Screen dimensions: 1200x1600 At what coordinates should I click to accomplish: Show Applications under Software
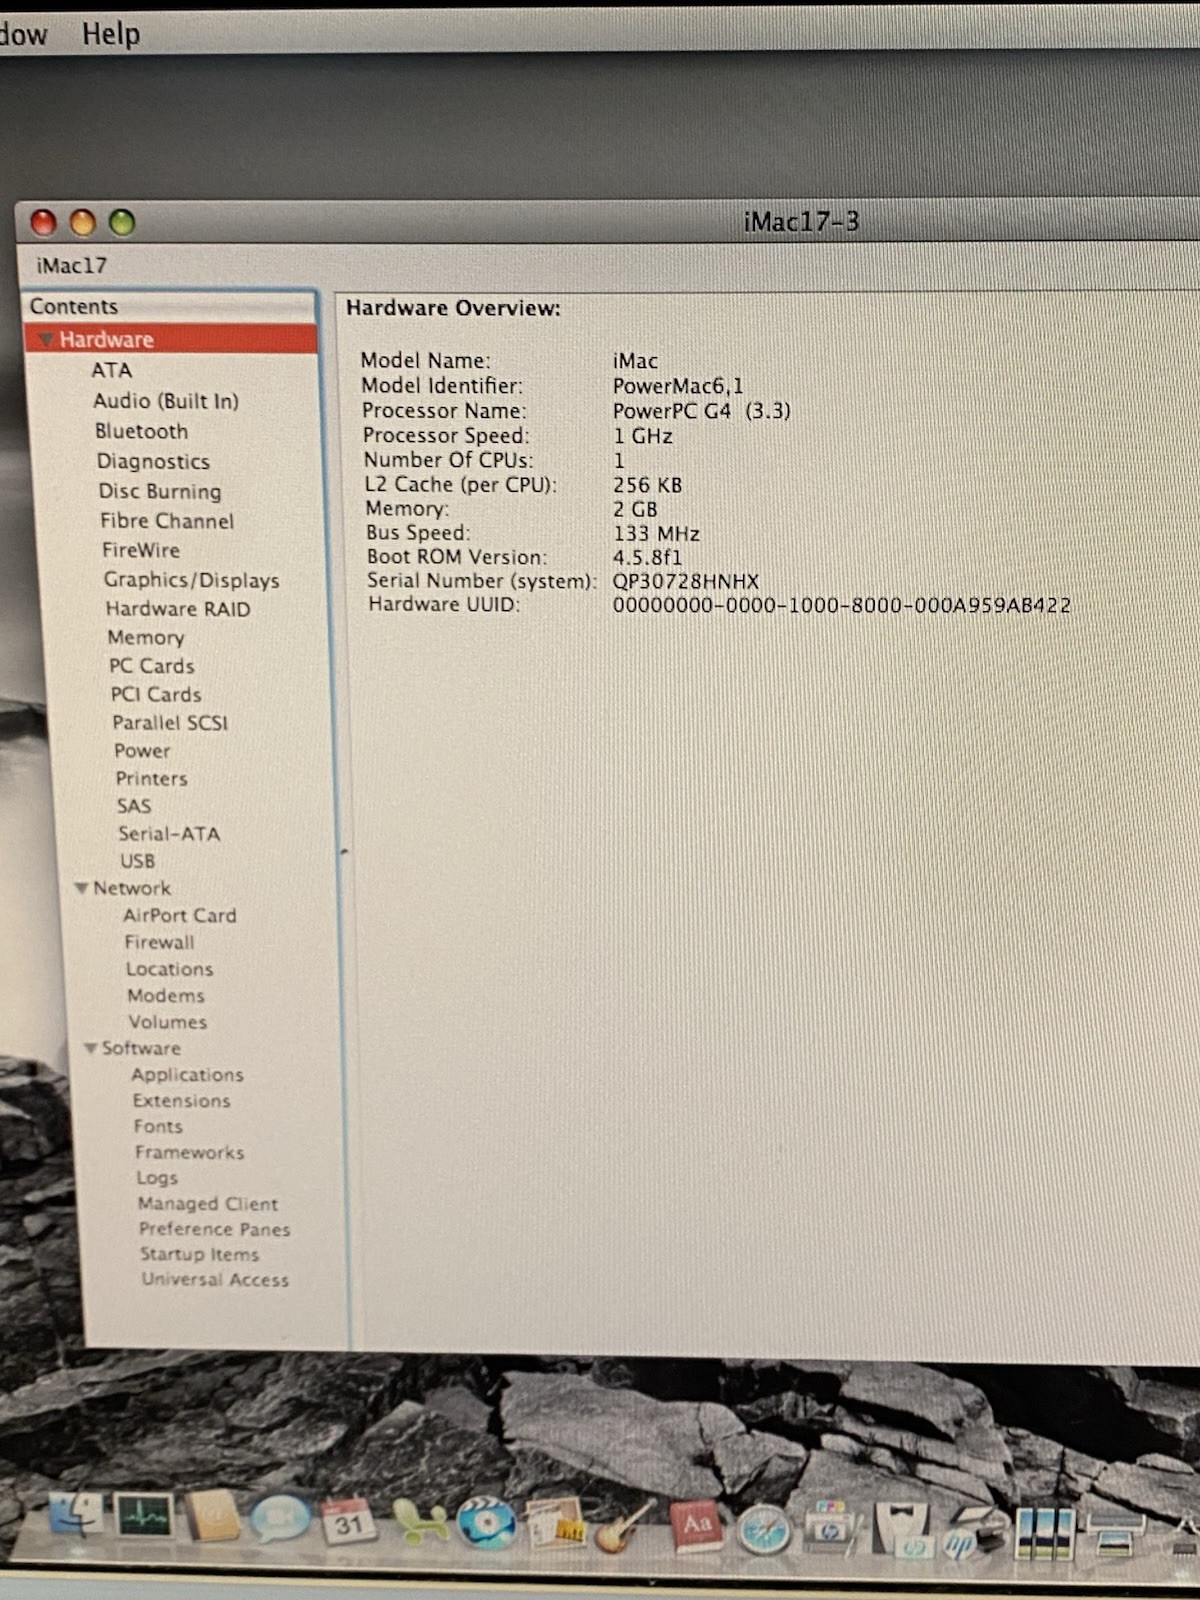coord(187,1075)
